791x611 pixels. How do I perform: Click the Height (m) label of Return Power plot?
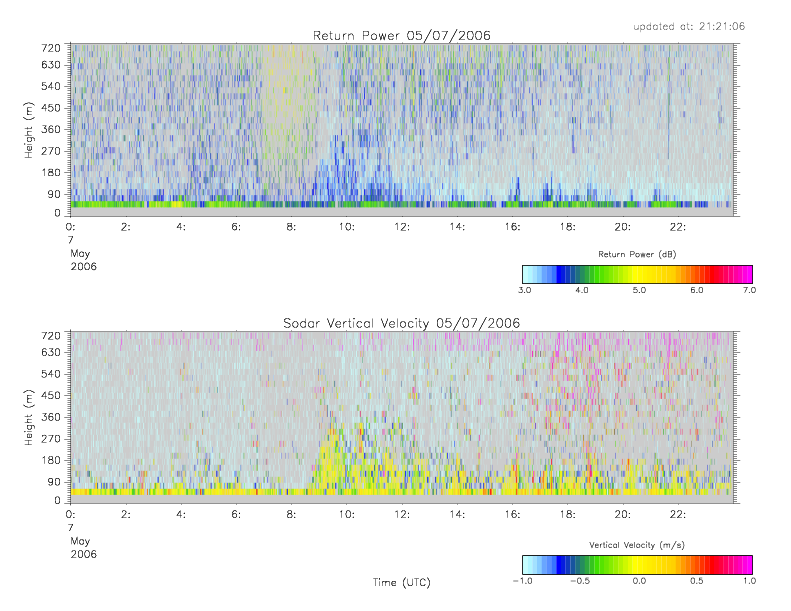pos(29,130)
